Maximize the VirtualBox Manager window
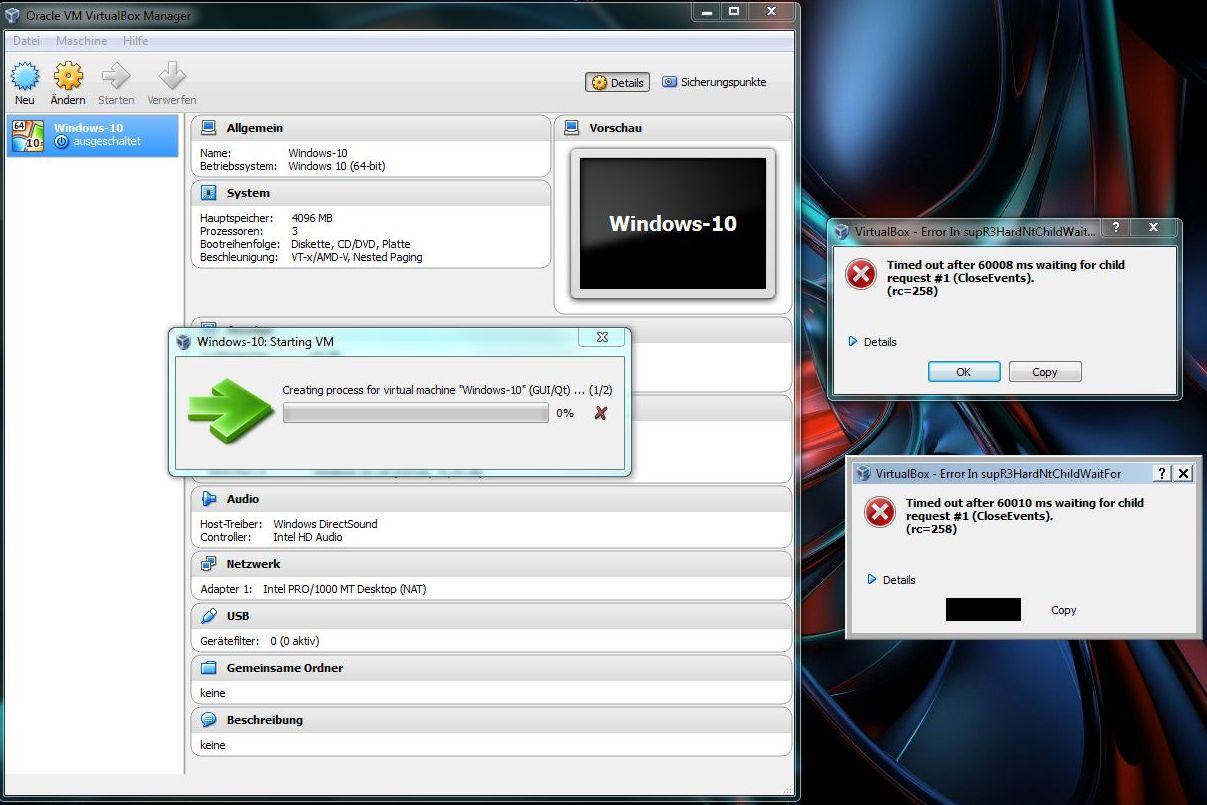The width and height of the screenshot is (1207, 805). [x=734, y=12]
